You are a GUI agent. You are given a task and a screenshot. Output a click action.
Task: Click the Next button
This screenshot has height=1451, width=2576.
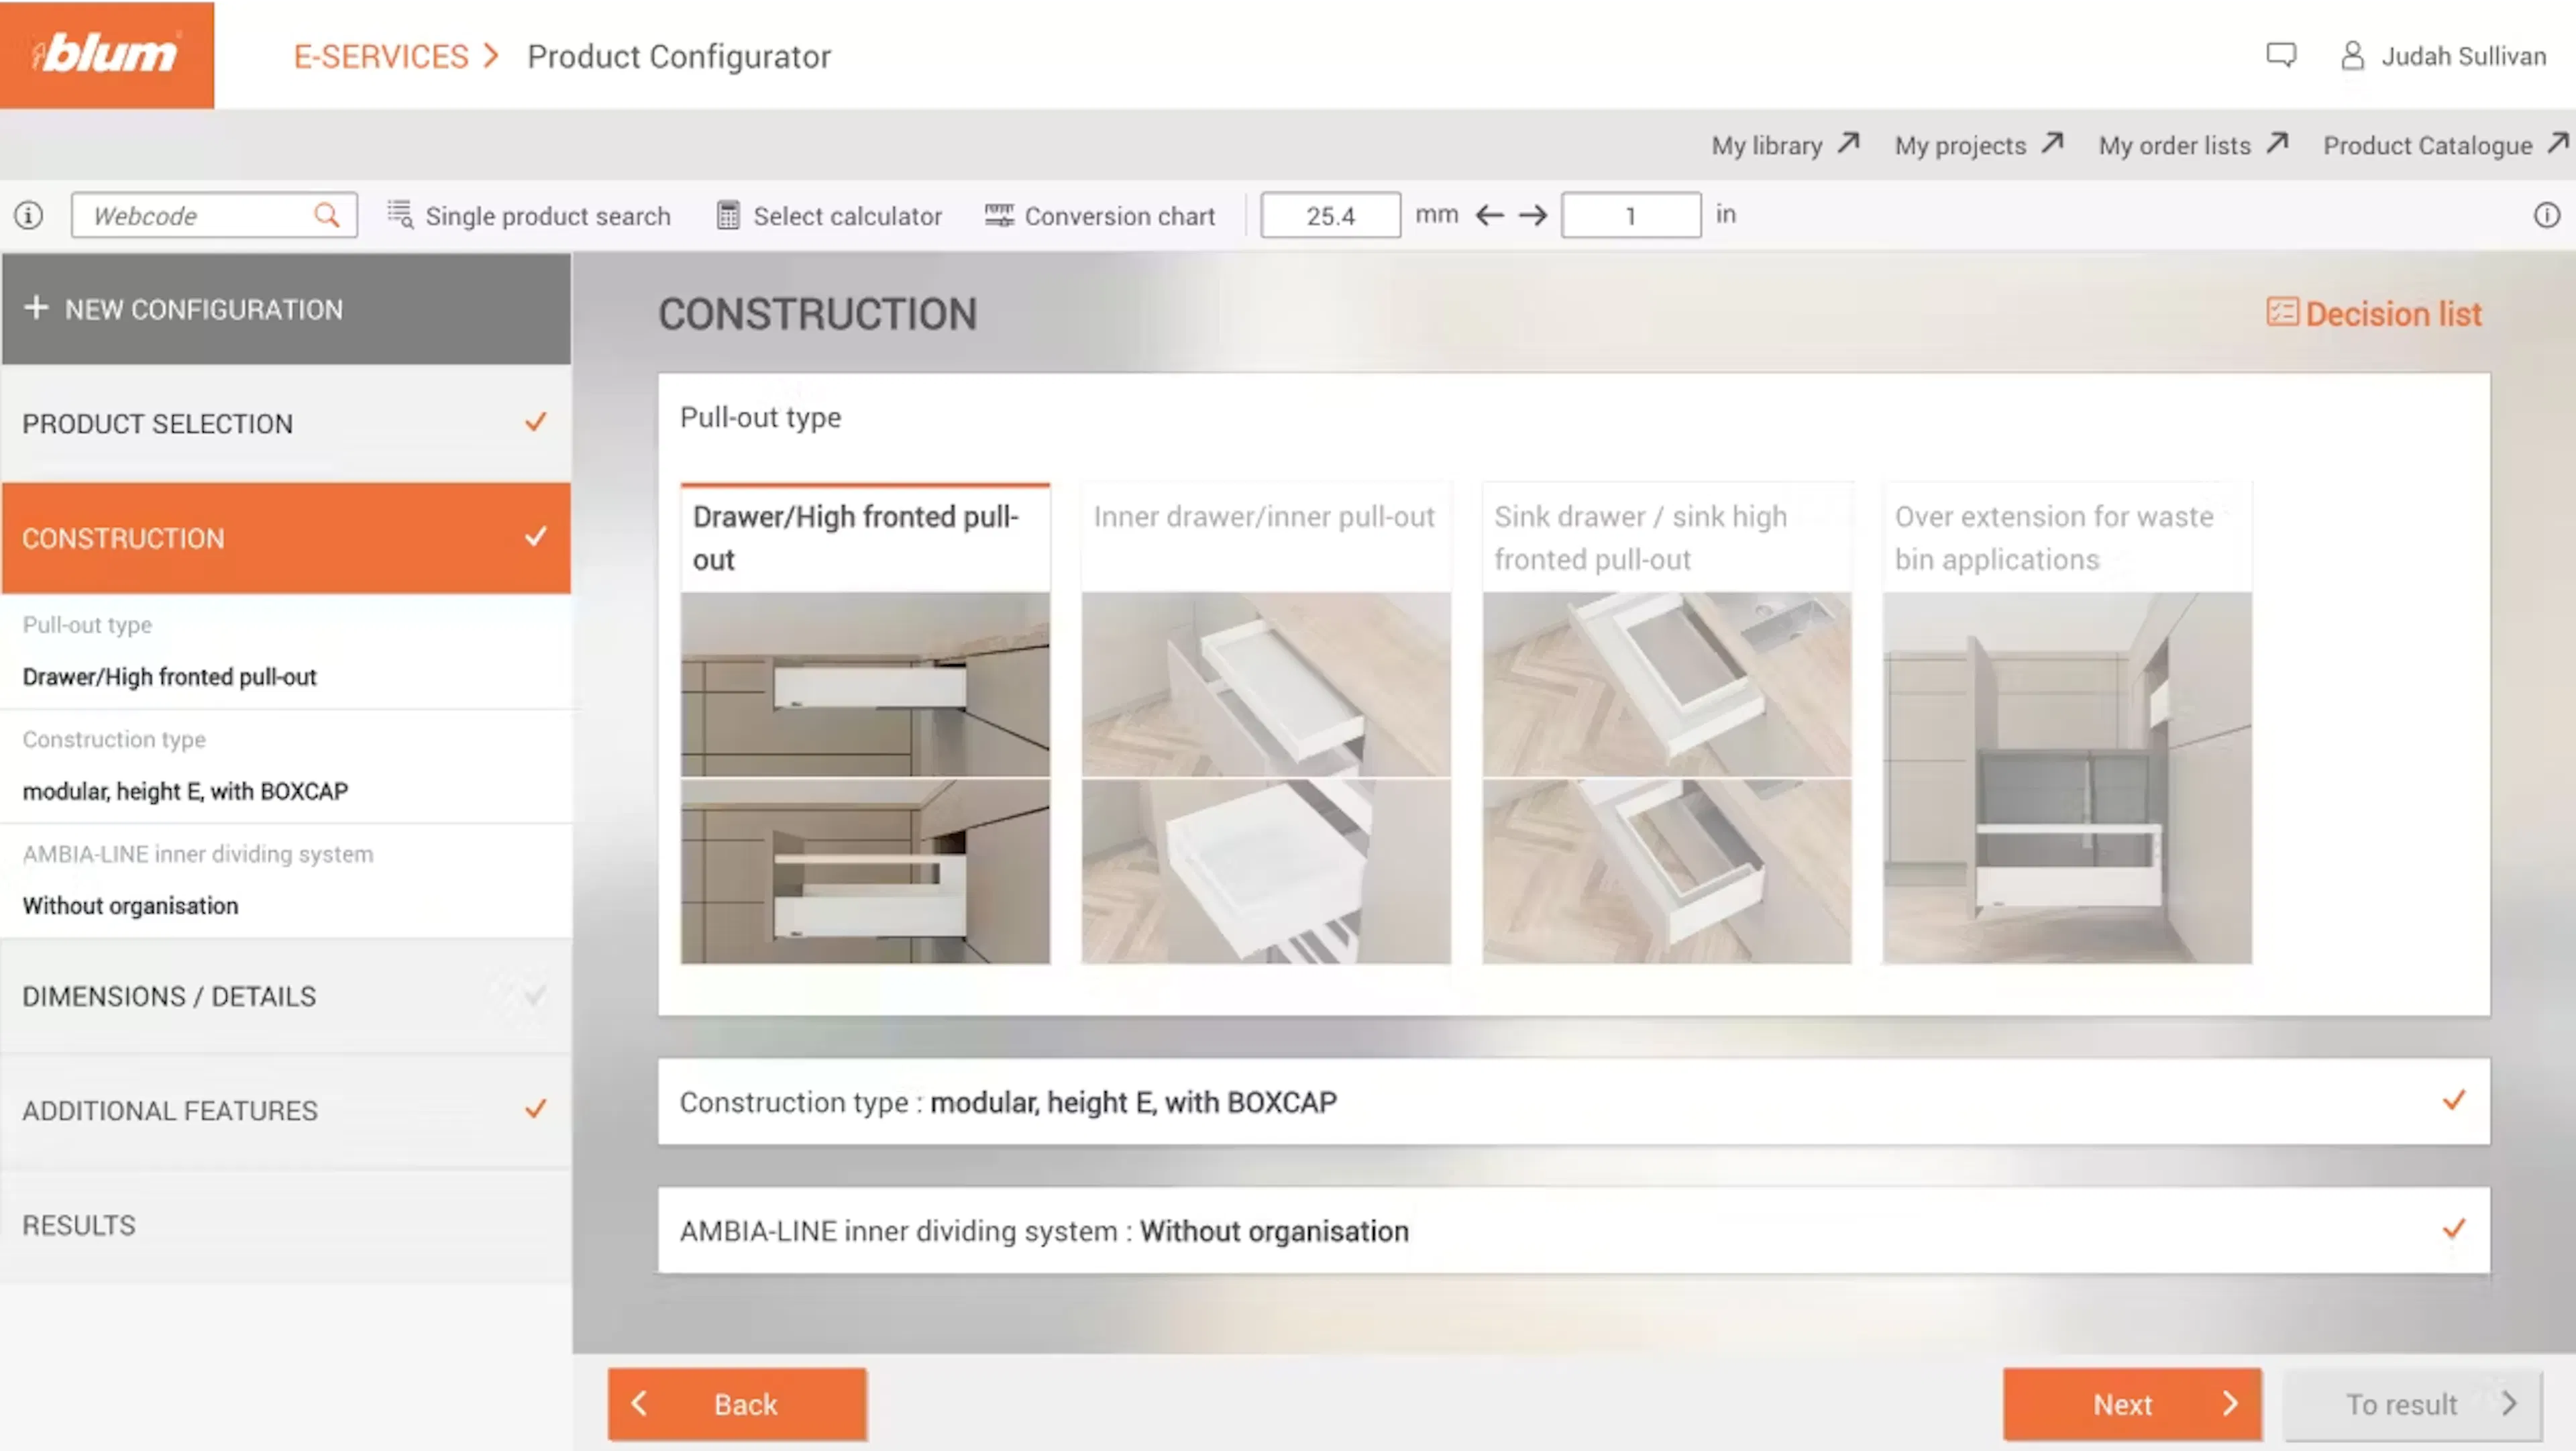click(x=2131, y=1404)
